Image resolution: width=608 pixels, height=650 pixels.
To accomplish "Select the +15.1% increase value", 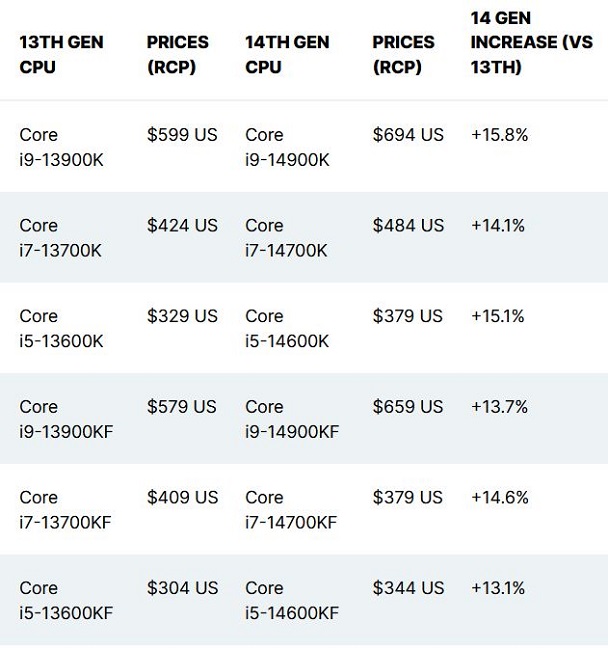I will click(498, 316).
